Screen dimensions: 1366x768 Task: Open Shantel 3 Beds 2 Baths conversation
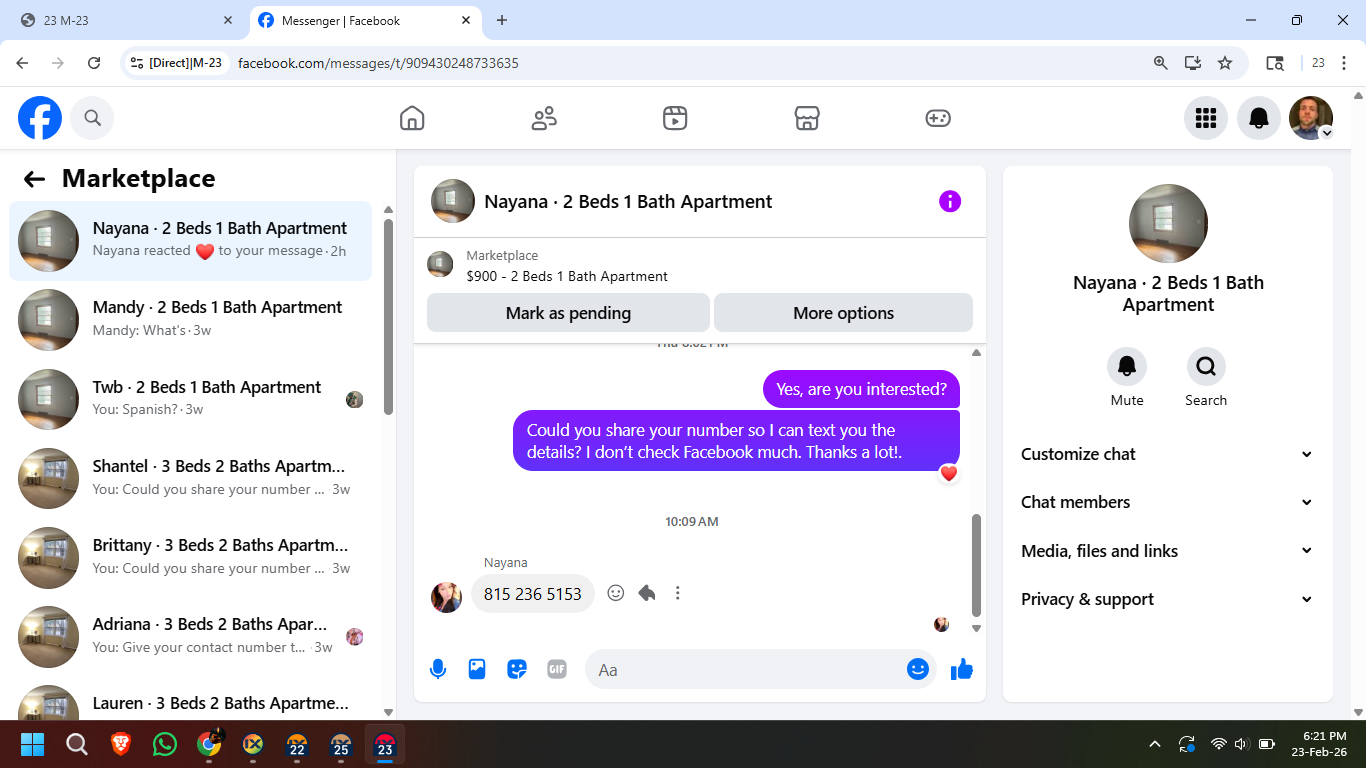point(190,478)
